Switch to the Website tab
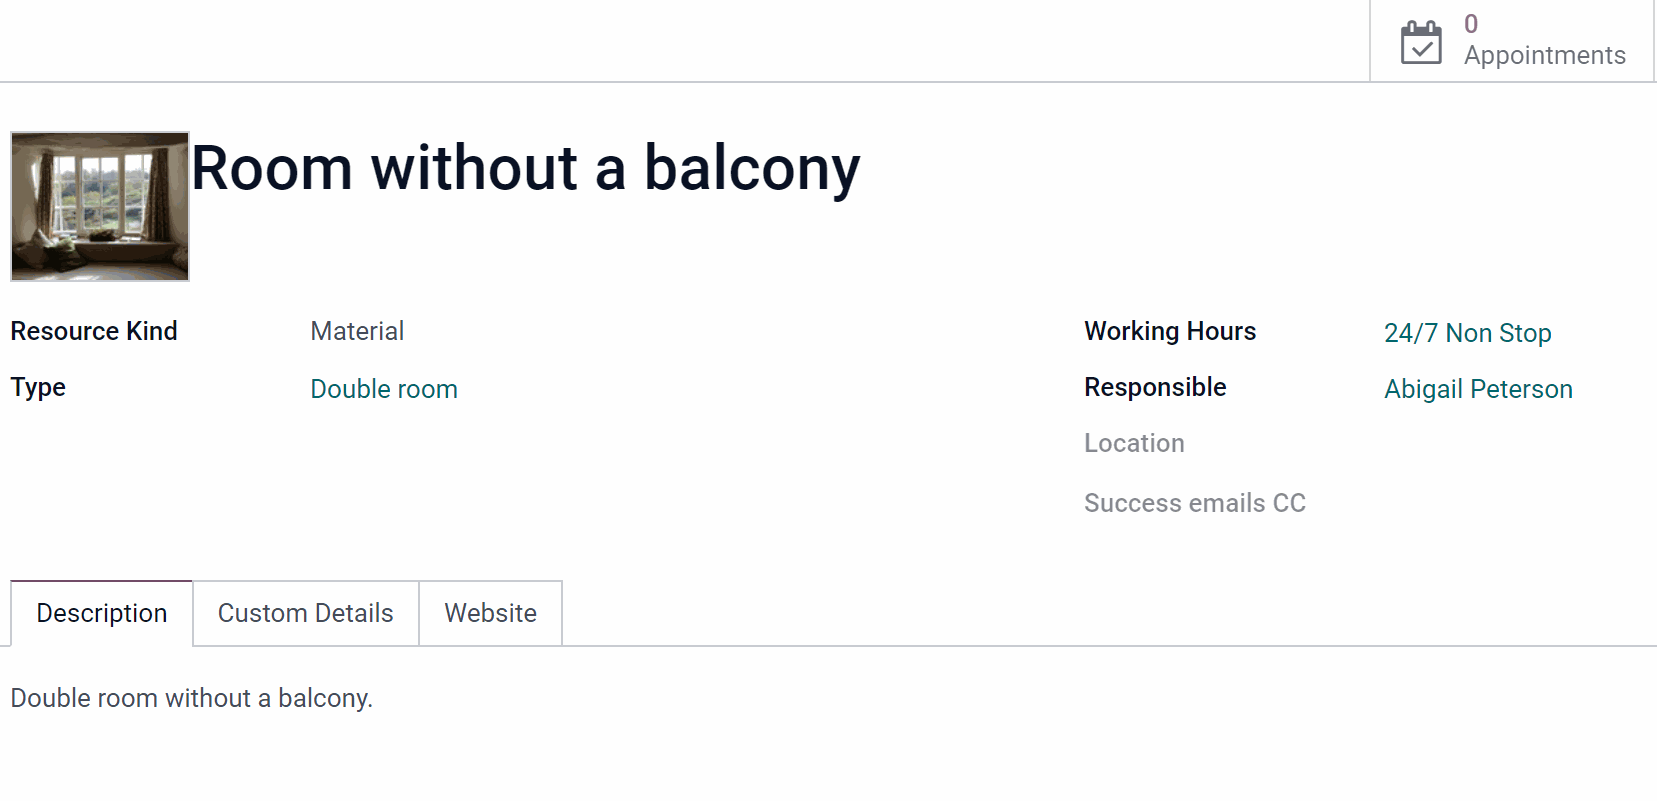Image resolution: width=1657 pixels, height=801 pixels. [x=491, y=613]
